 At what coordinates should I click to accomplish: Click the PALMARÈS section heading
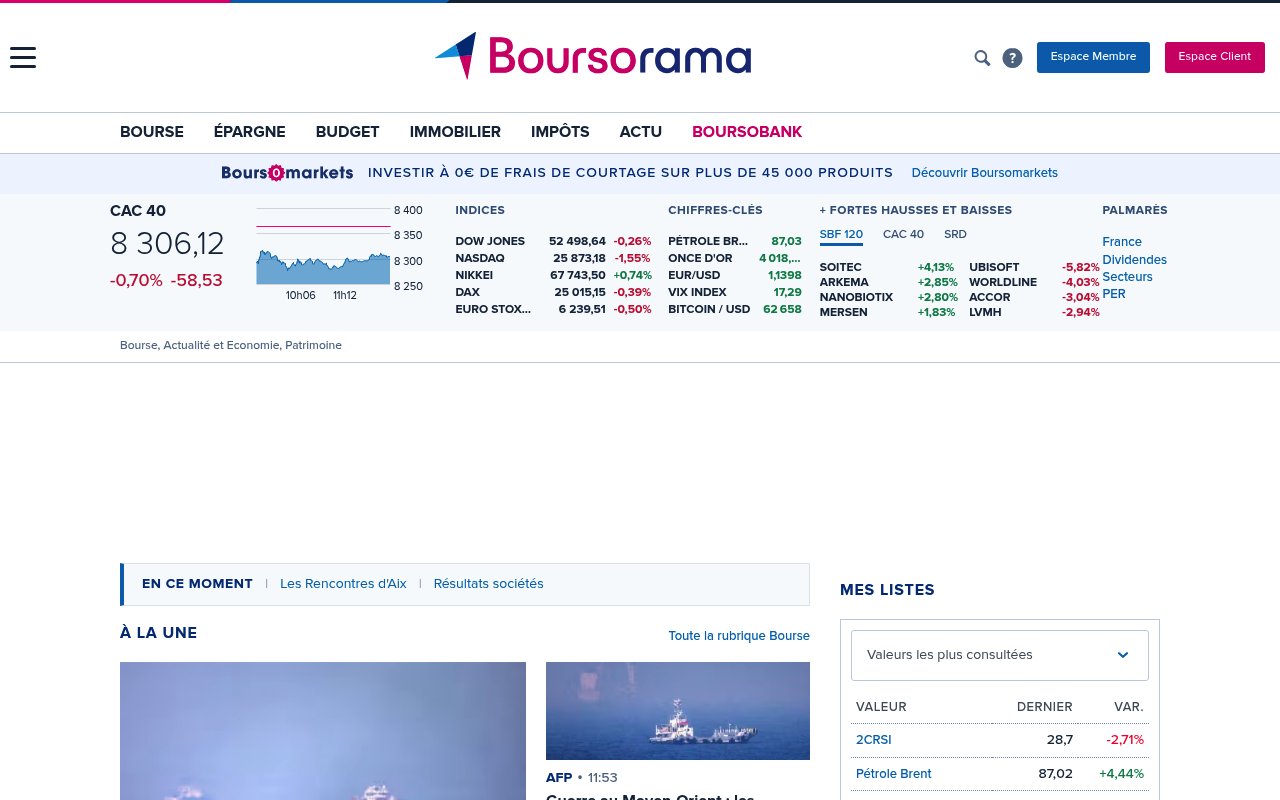pyautogui.click(x=1135, y=210)
